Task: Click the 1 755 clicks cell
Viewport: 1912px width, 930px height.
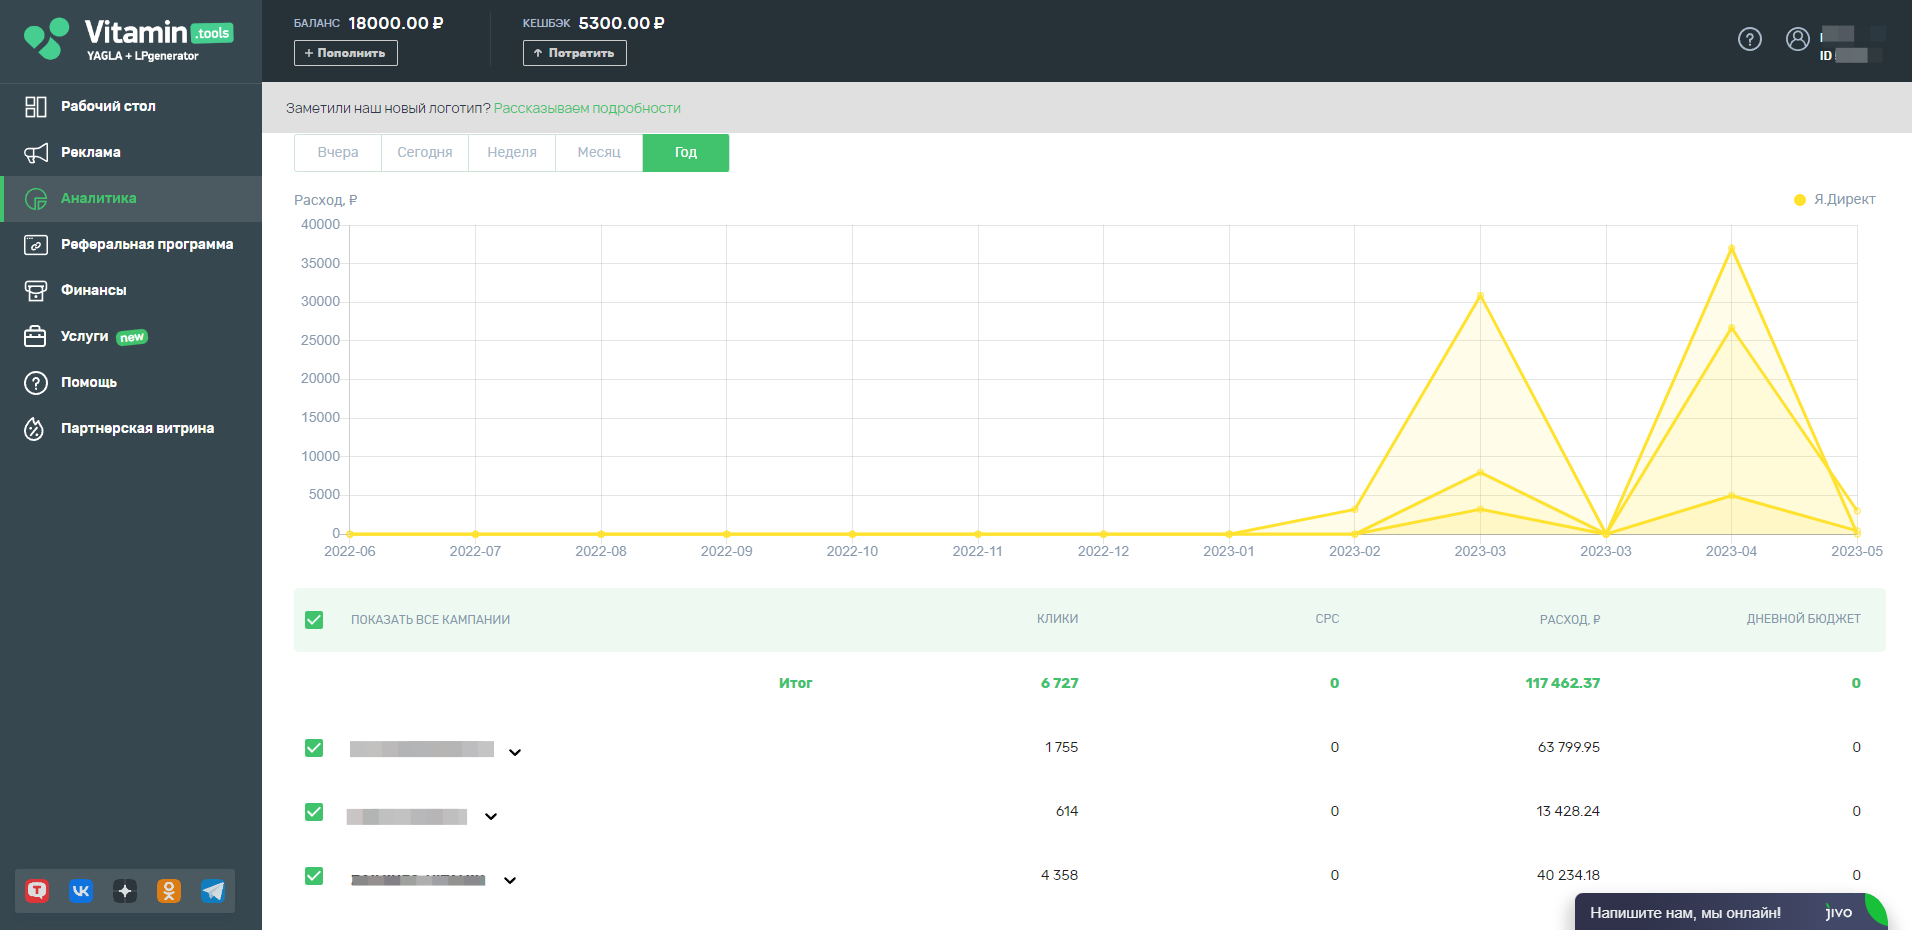Action: pyautogui.click(x=1062, y=747)
